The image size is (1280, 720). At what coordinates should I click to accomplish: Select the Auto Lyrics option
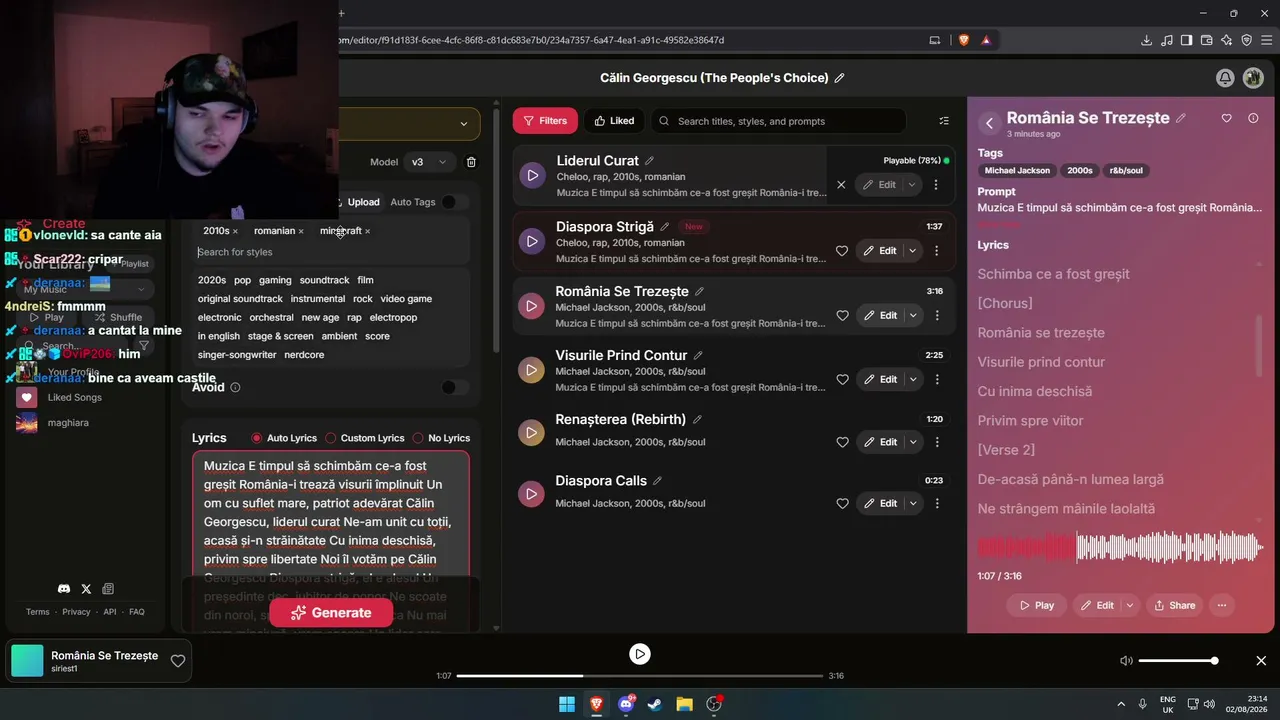click(284, 438)
